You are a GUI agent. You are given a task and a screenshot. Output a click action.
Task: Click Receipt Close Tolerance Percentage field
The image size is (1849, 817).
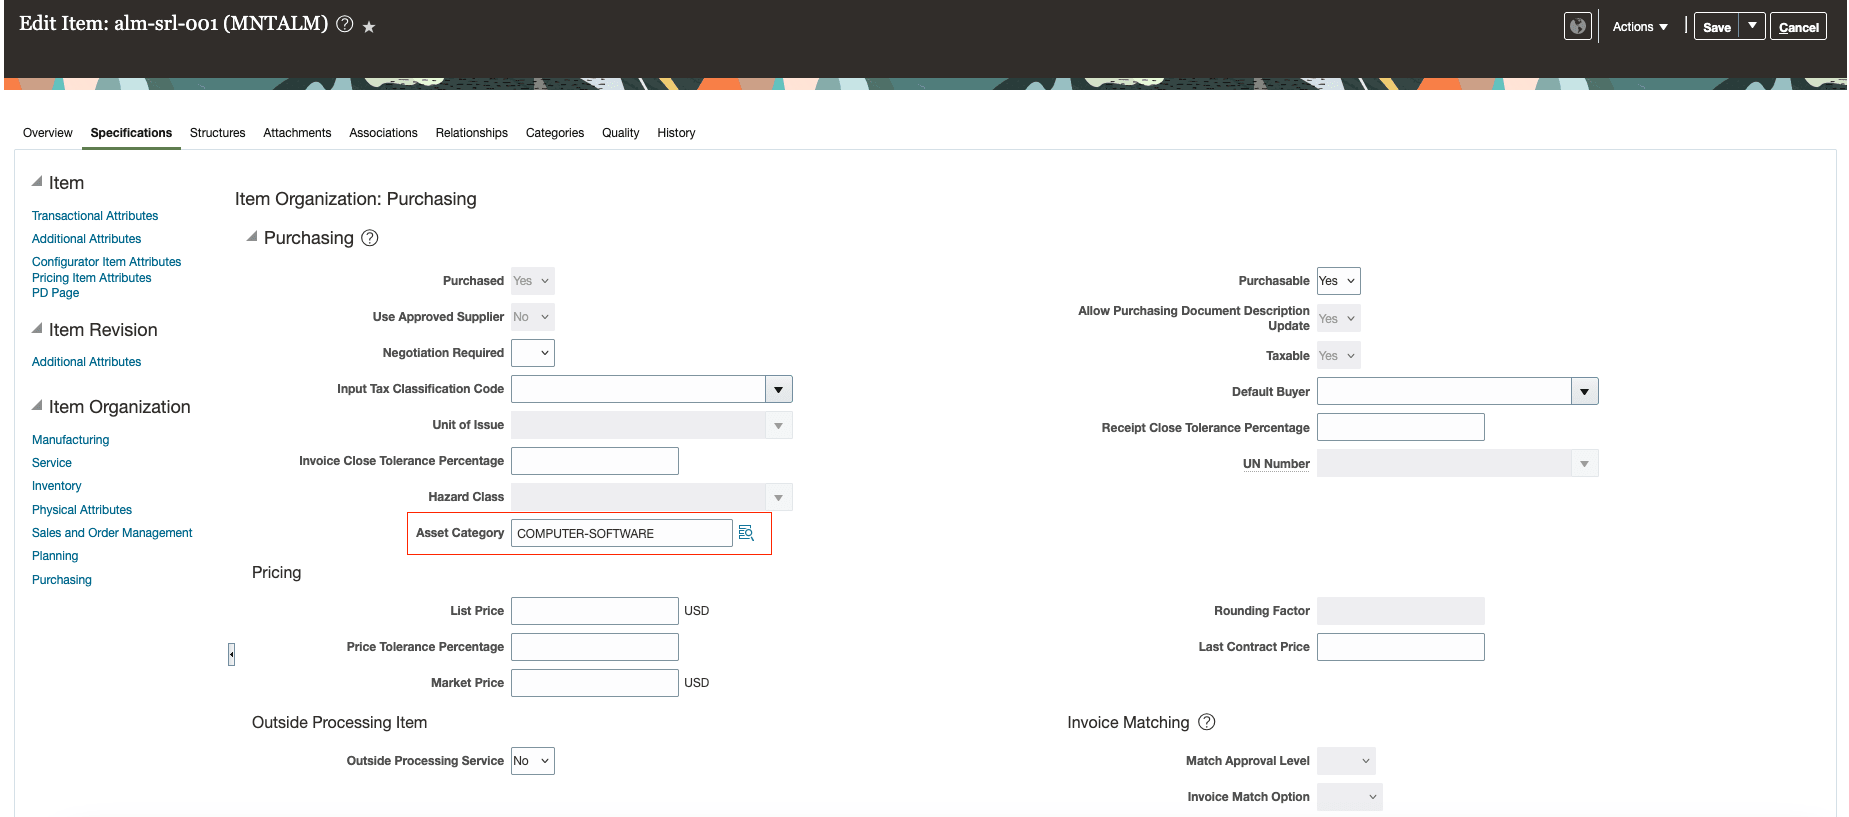pyautogui.click(x=1401, y=427)
